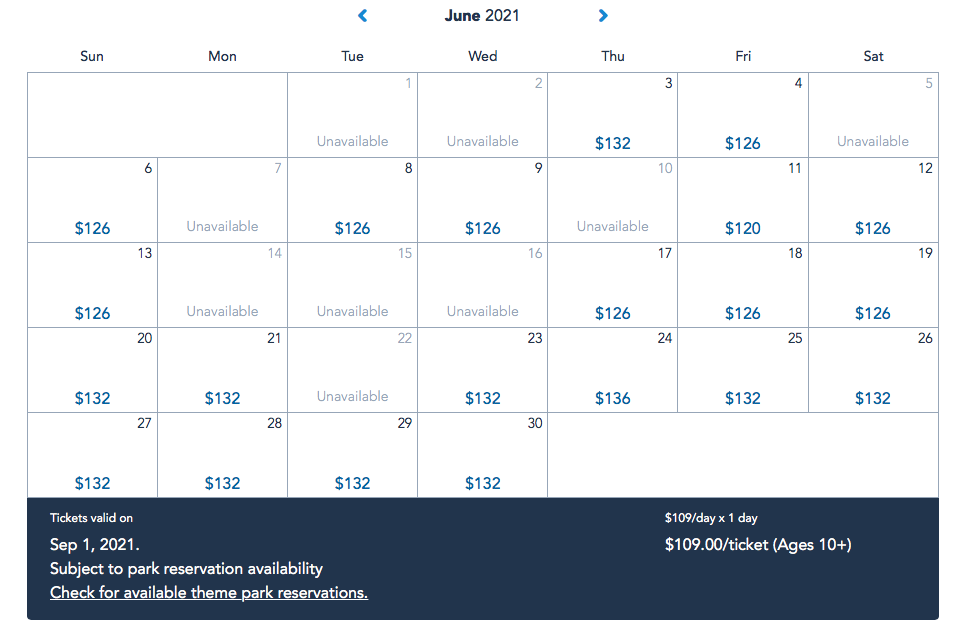This screenshot has width=956, height=631.
Task: Select June 9 on calendar
Action: tap(483, 200)
